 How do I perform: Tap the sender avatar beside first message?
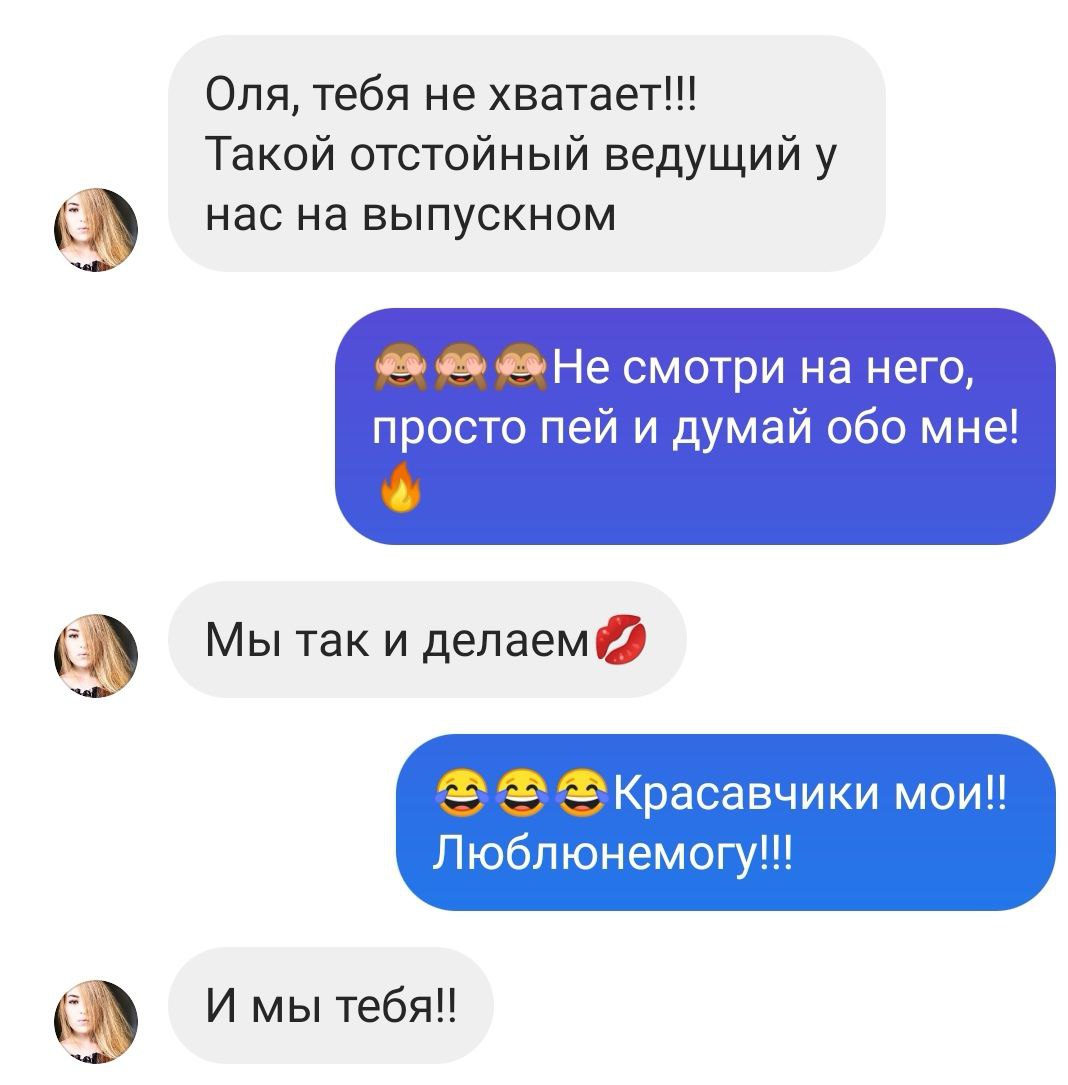(x=96, y=229)
